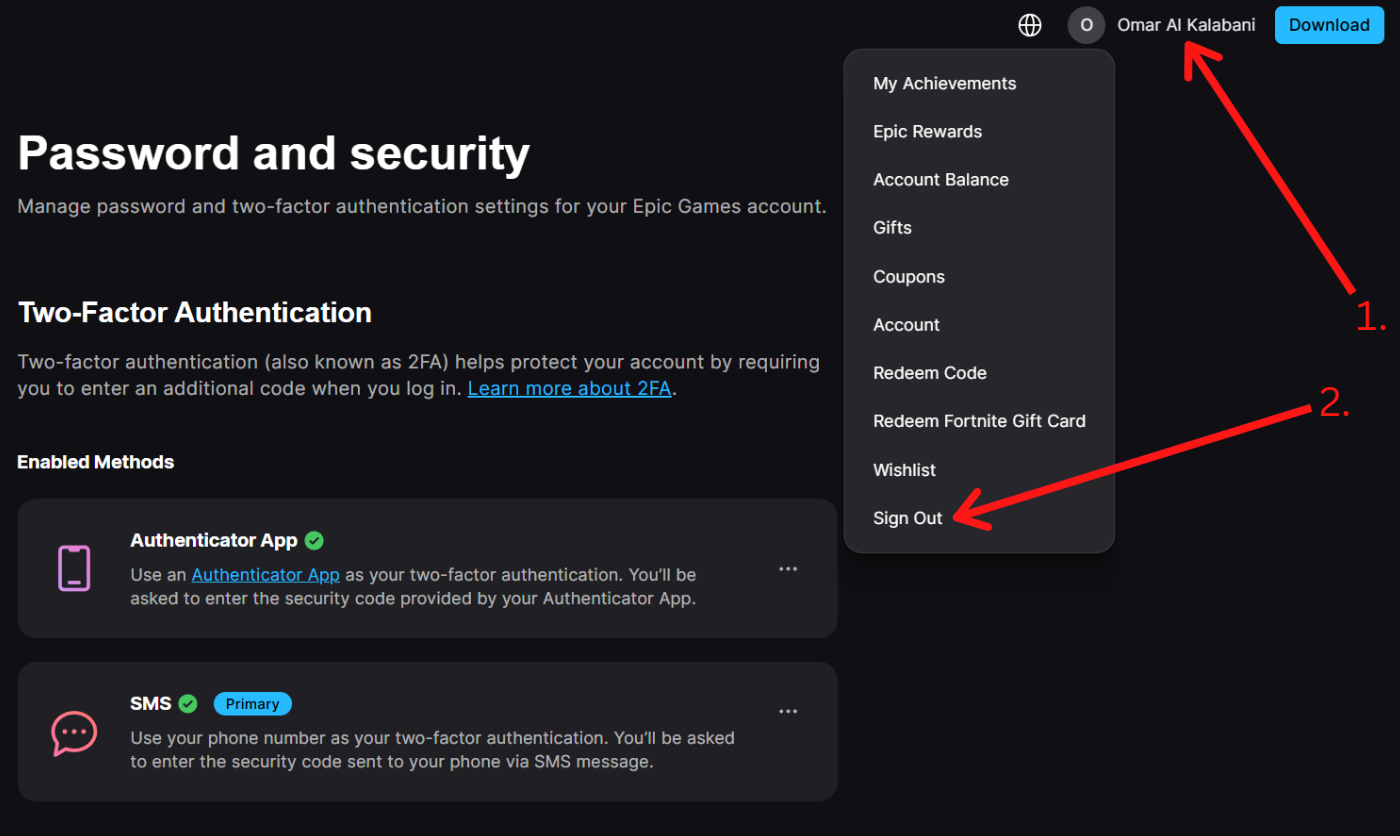
Task: Click the purple phone Authenticator App icon
Action: pos(74,568)
